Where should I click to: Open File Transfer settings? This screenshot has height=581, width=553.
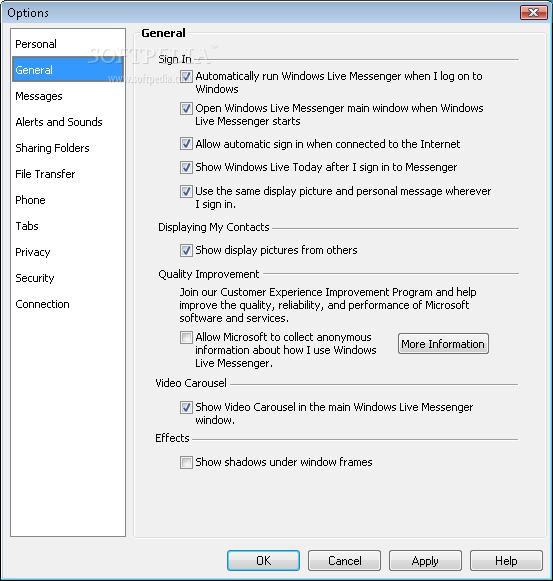(67, 174)
